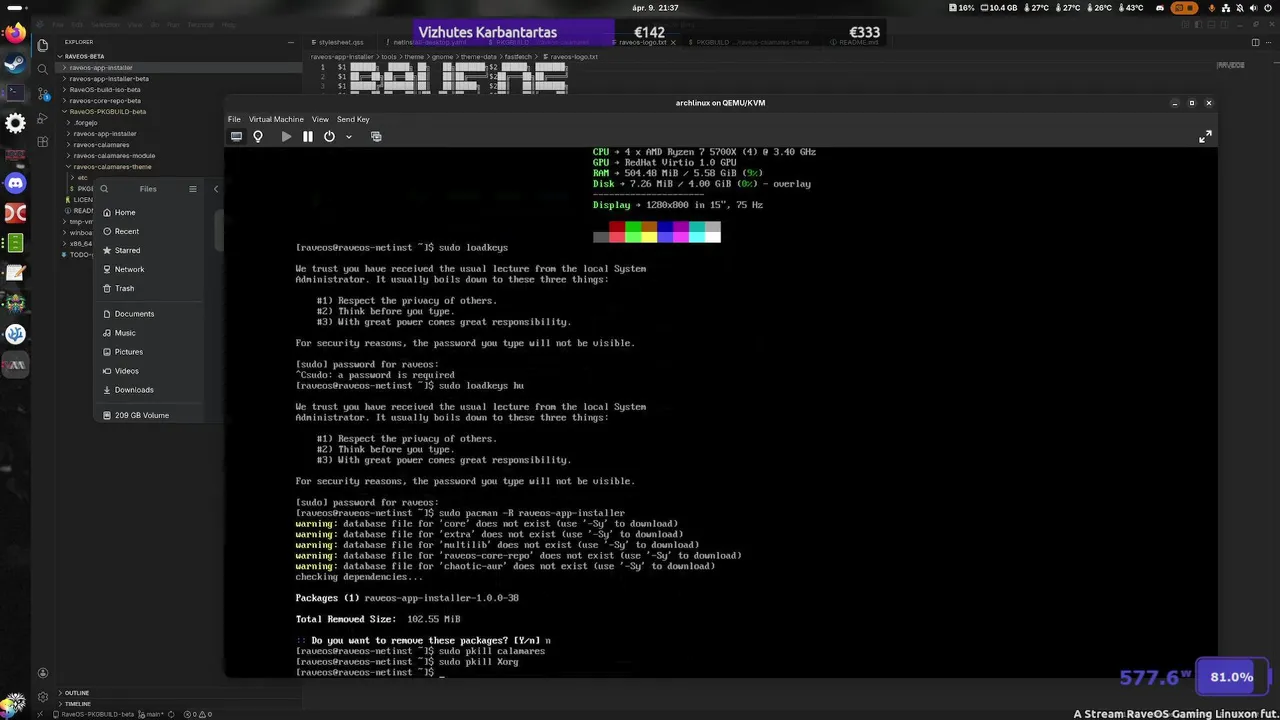Open Music folder in Files sidebar
The height and width of the screenshot is (720, 1280).
point(150,333)
